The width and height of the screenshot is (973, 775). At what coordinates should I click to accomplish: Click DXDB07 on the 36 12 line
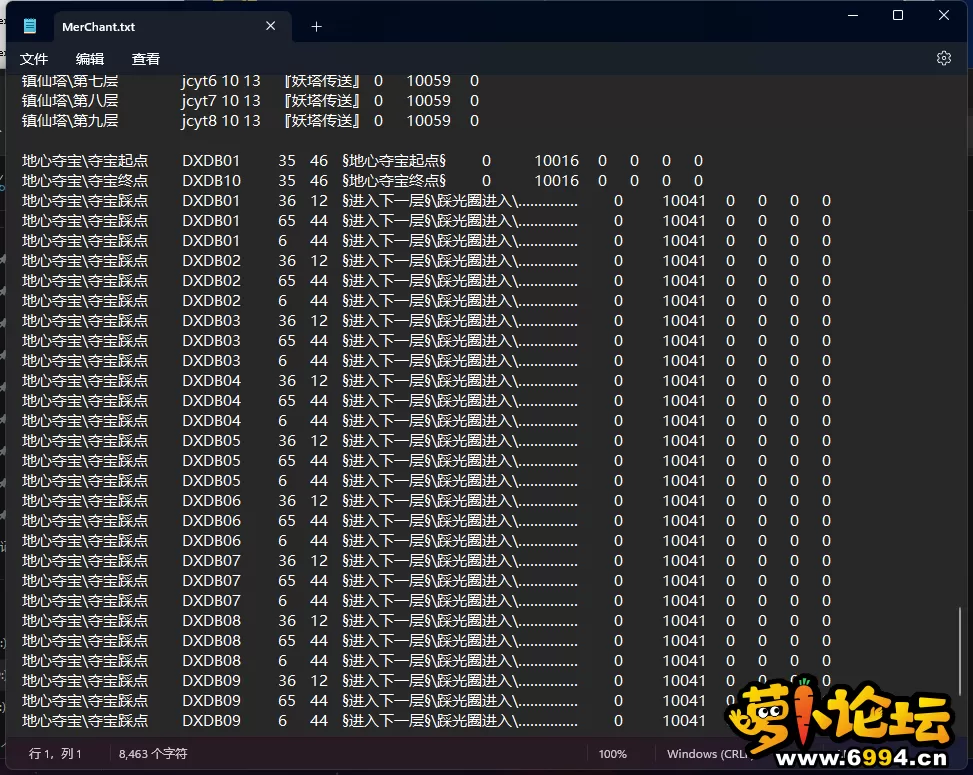point(211,560)
